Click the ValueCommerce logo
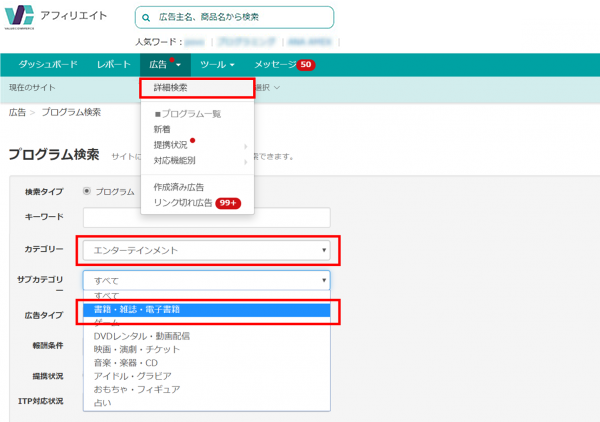The image size is (600, 422). tap(19, 17)
